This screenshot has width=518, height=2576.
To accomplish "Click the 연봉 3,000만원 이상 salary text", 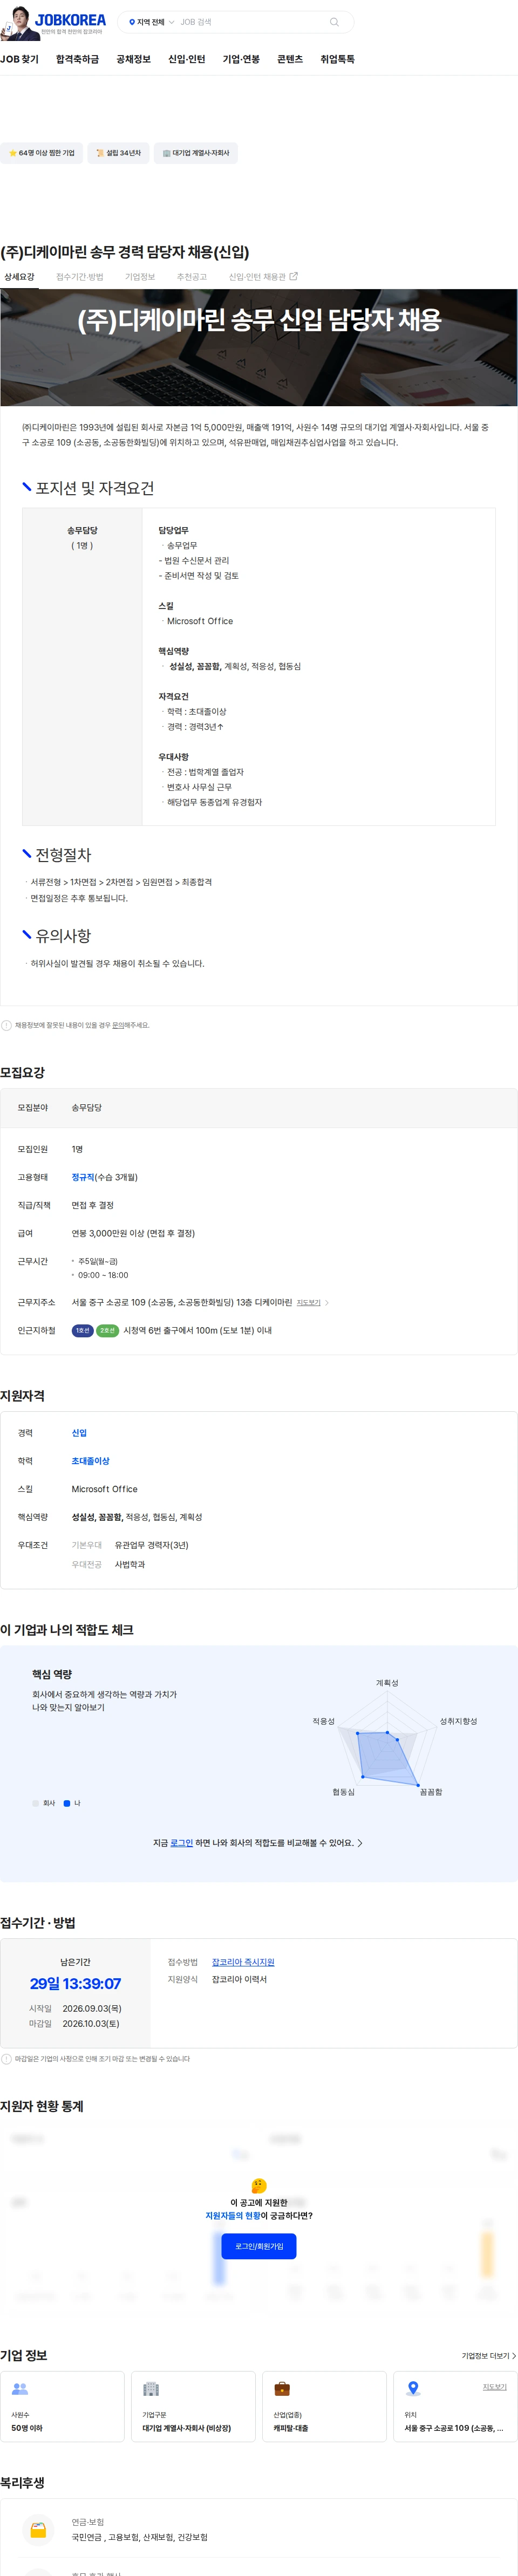I will coord(133,1233).
